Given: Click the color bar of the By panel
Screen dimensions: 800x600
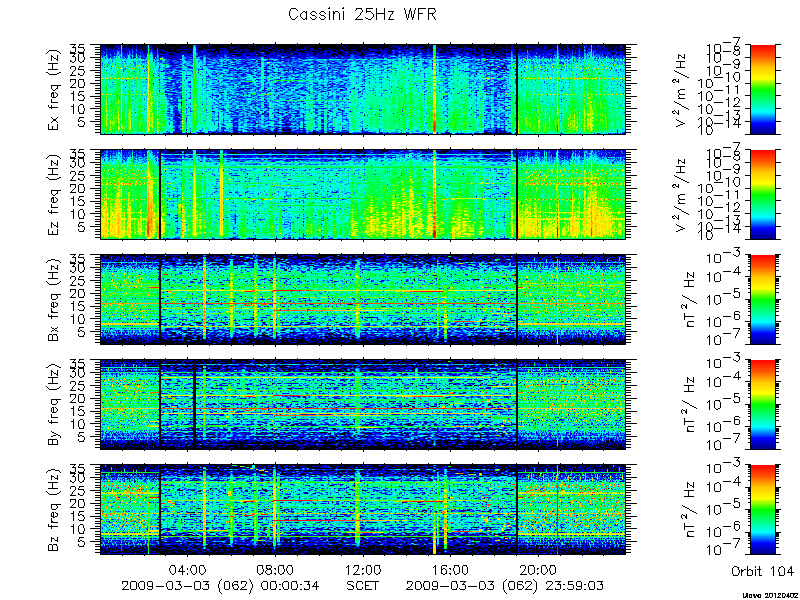Looking at the screenshot, I should pos(762,405).
